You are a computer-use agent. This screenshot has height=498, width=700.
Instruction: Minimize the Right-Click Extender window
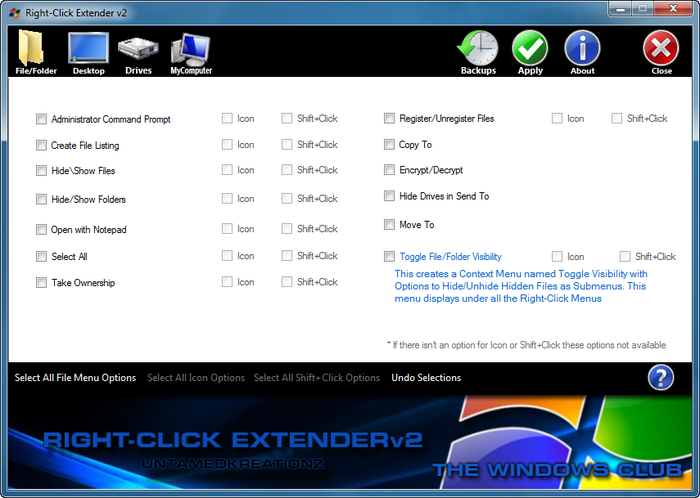click(620, 8)
